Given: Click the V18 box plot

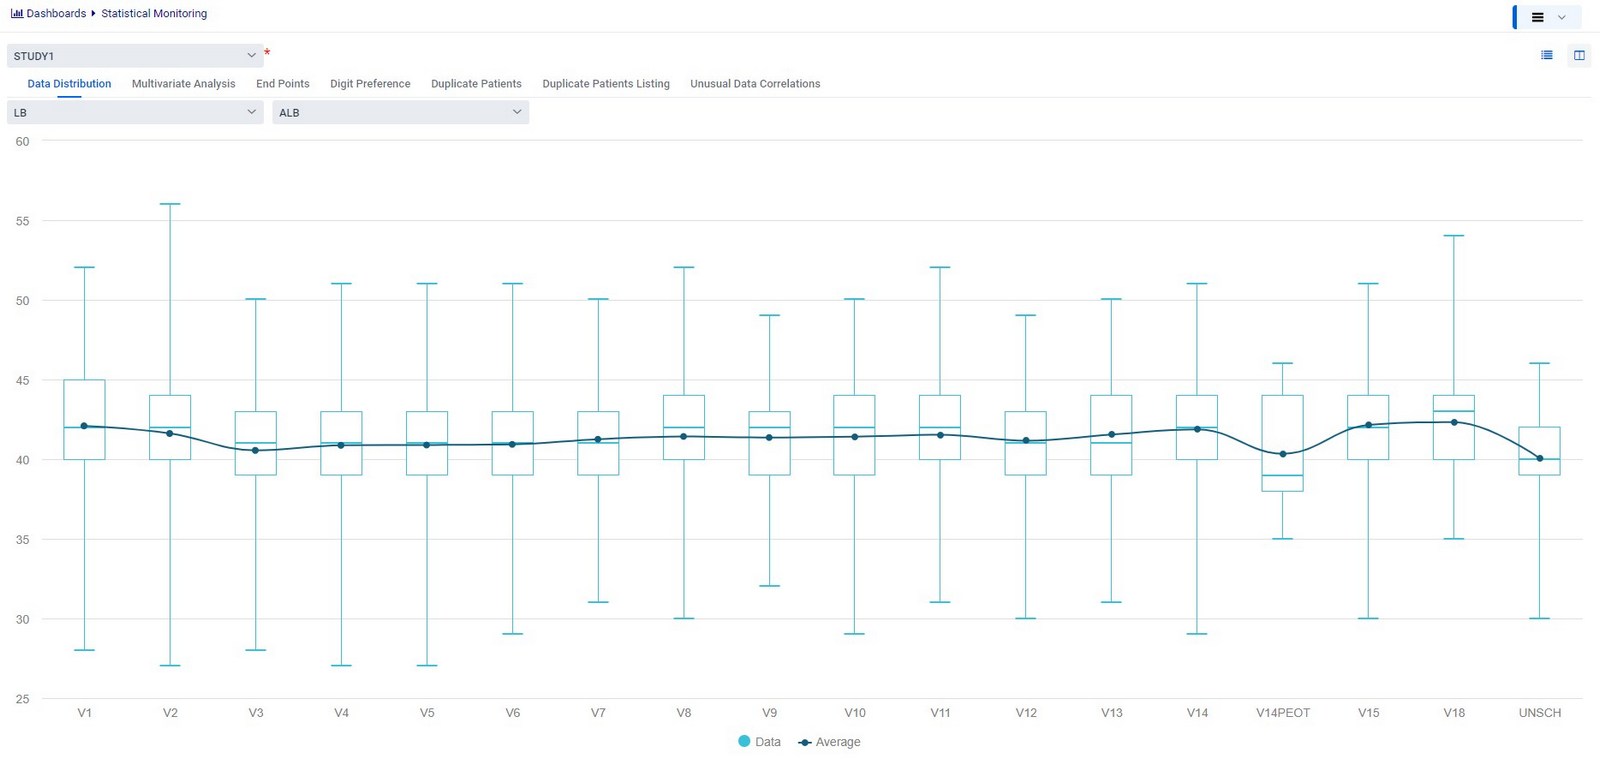Looking at the screenshot, I should 1454,428.
